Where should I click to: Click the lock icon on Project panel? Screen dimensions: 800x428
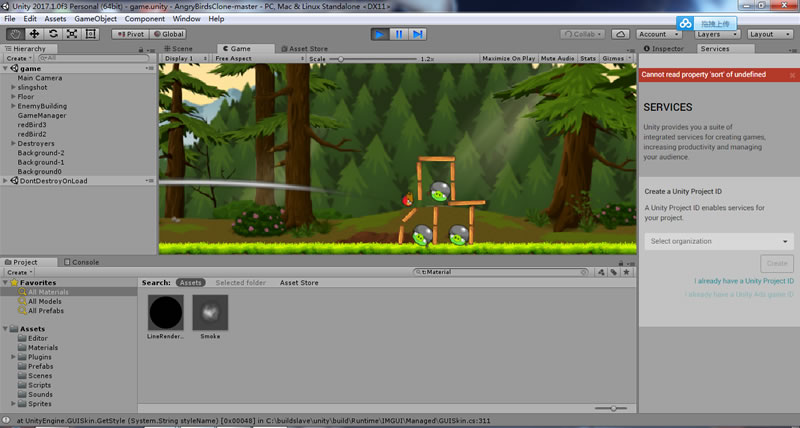click(621, 263)
